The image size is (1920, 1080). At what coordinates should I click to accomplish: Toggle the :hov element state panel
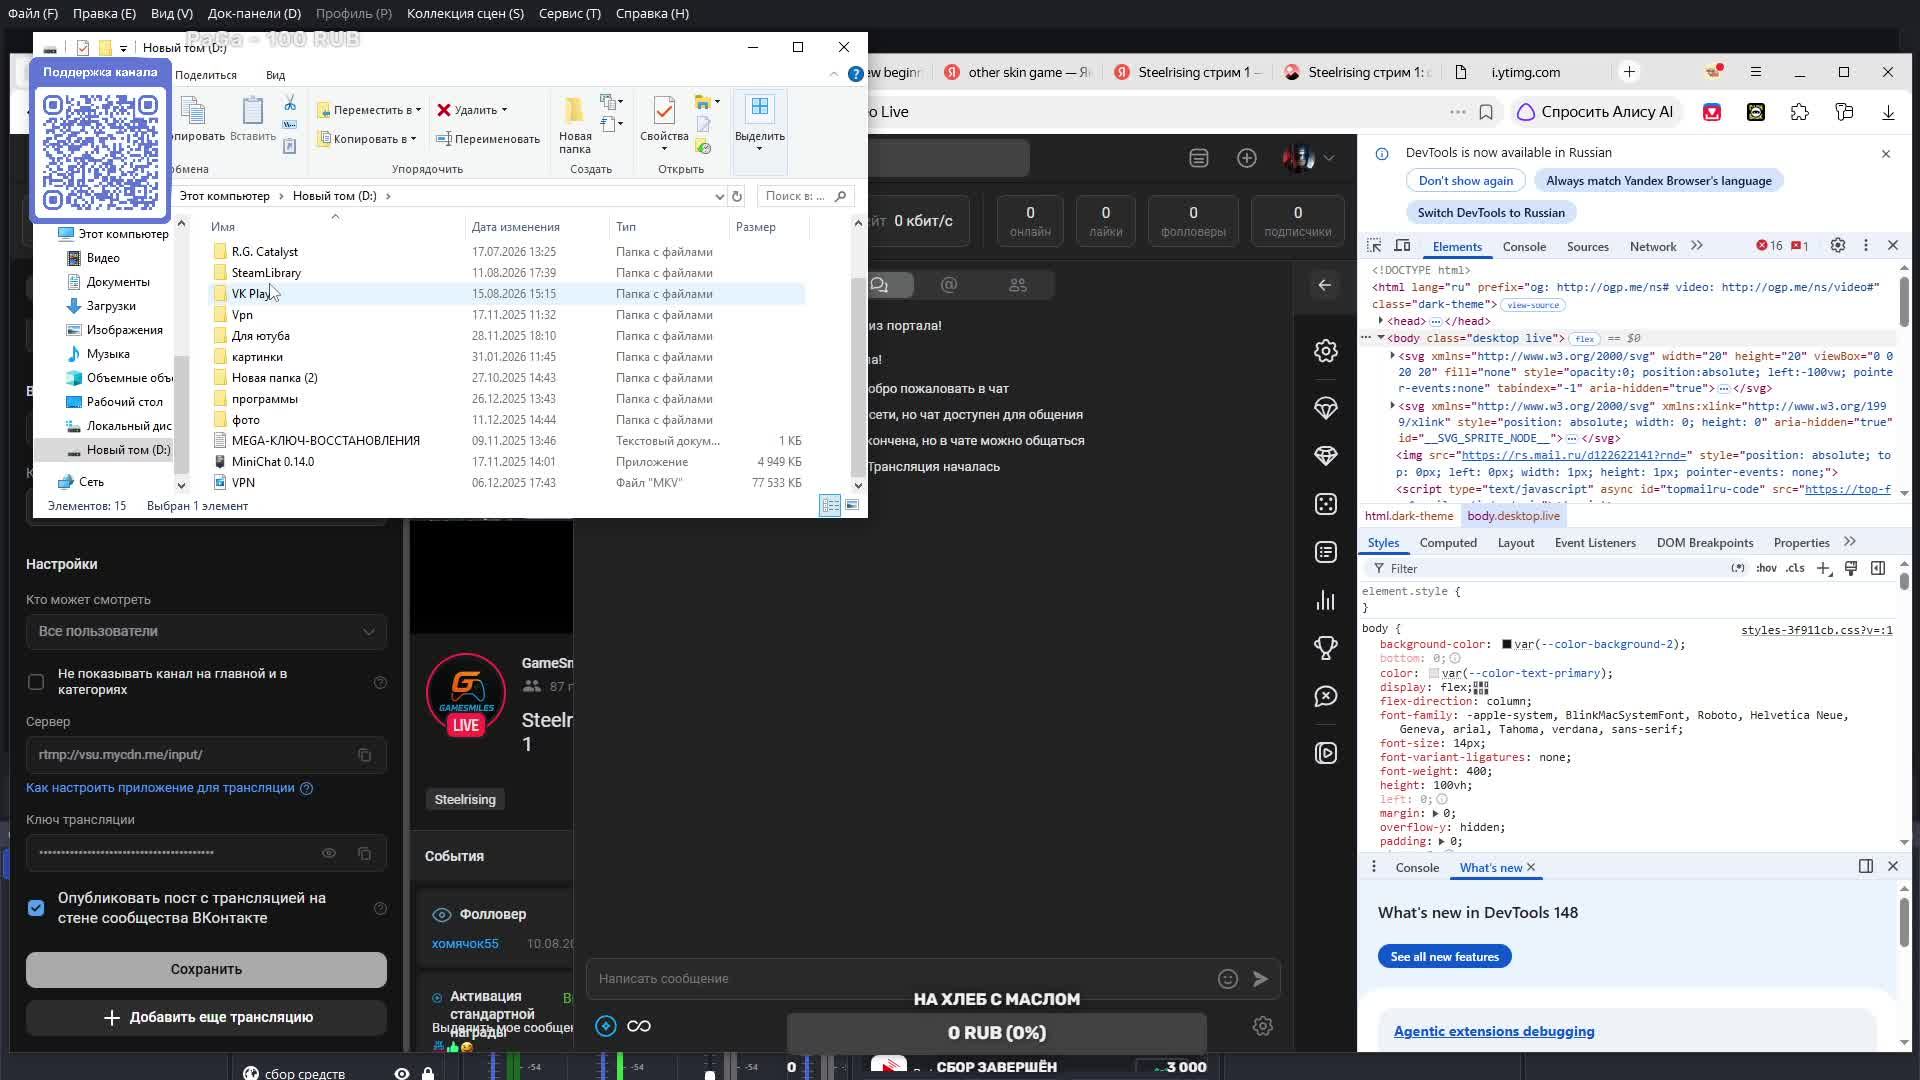click(x=1767, y=568)
